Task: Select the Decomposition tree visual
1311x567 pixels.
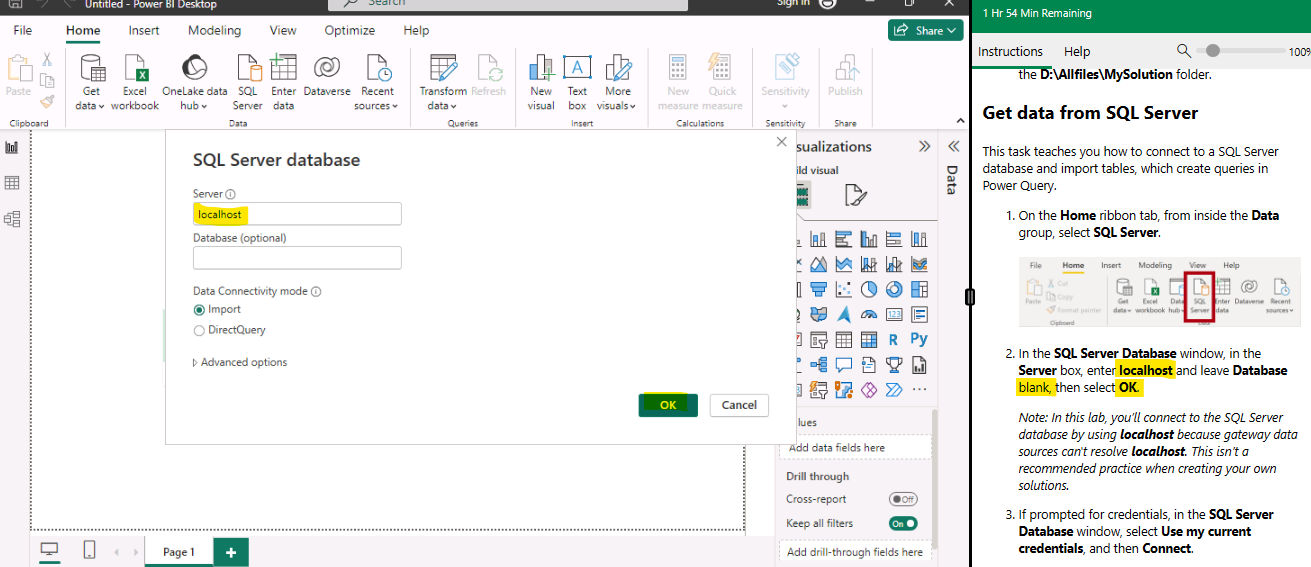Action: pyautogui.click(x=818, y=364)
